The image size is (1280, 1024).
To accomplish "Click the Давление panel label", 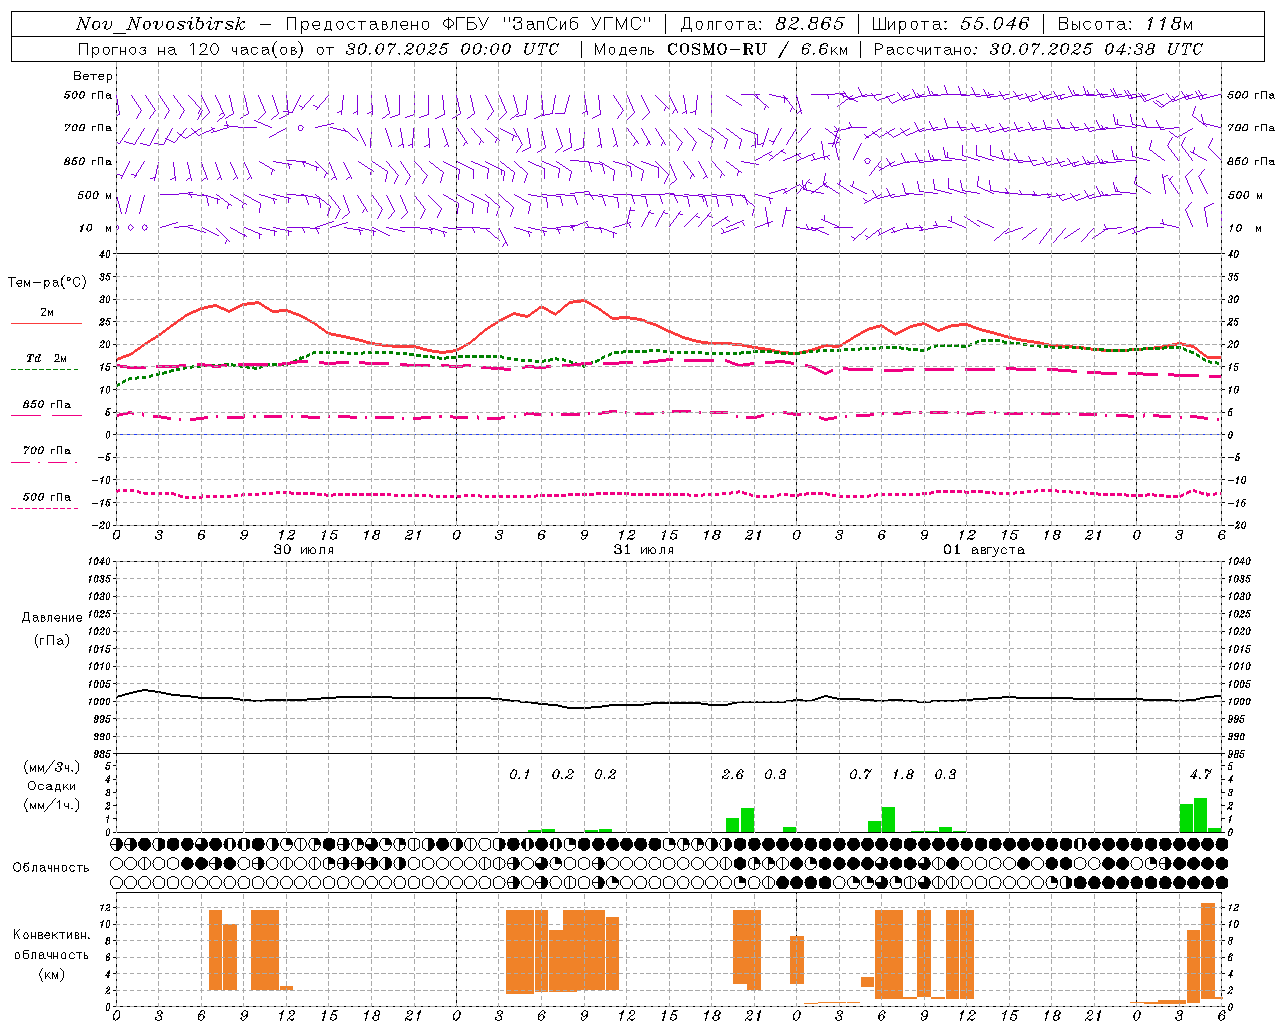I will tap(52, 618).
